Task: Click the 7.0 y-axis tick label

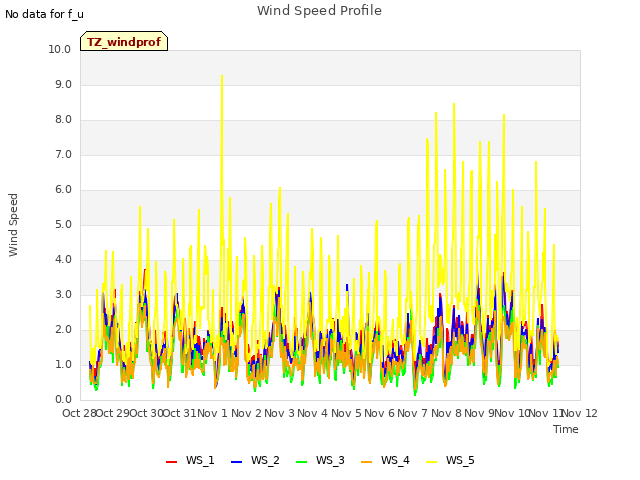Action: click(x=63, y=155)
